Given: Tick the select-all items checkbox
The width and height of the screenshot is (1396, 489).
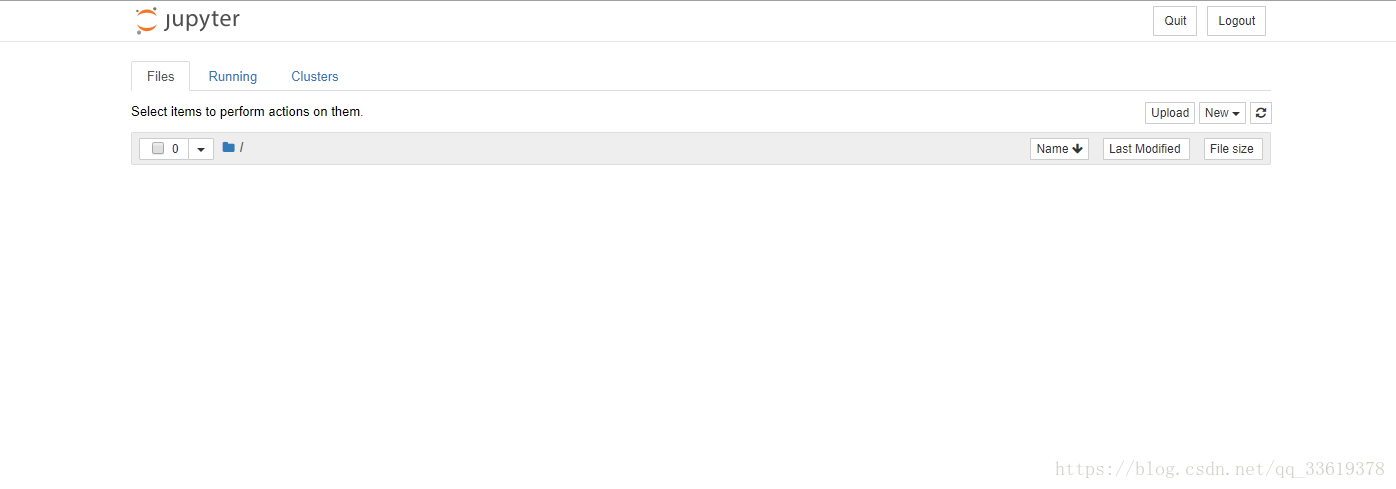Looking at the screenshot, I should [x=158, y=149].
